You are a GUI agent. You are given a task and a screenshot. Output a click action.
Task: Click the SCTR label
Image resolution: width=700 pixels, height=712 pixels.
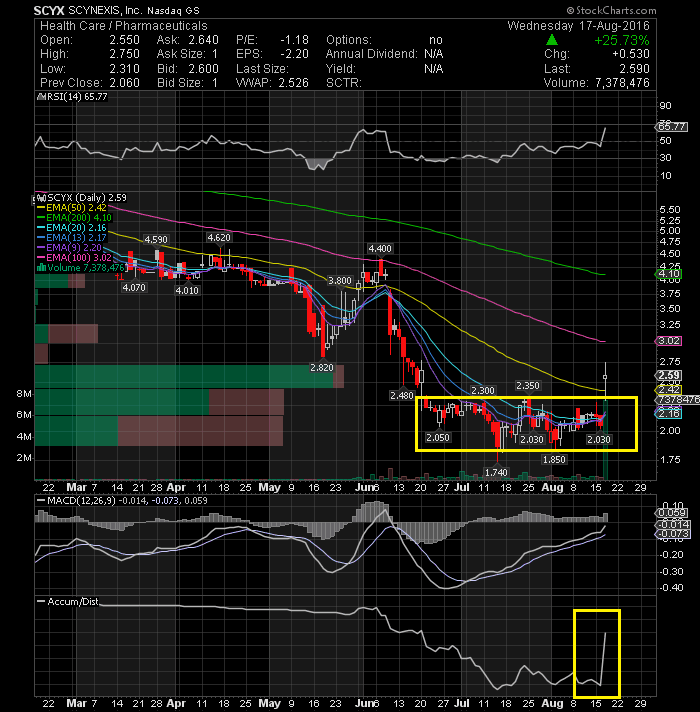coord(344,83)
